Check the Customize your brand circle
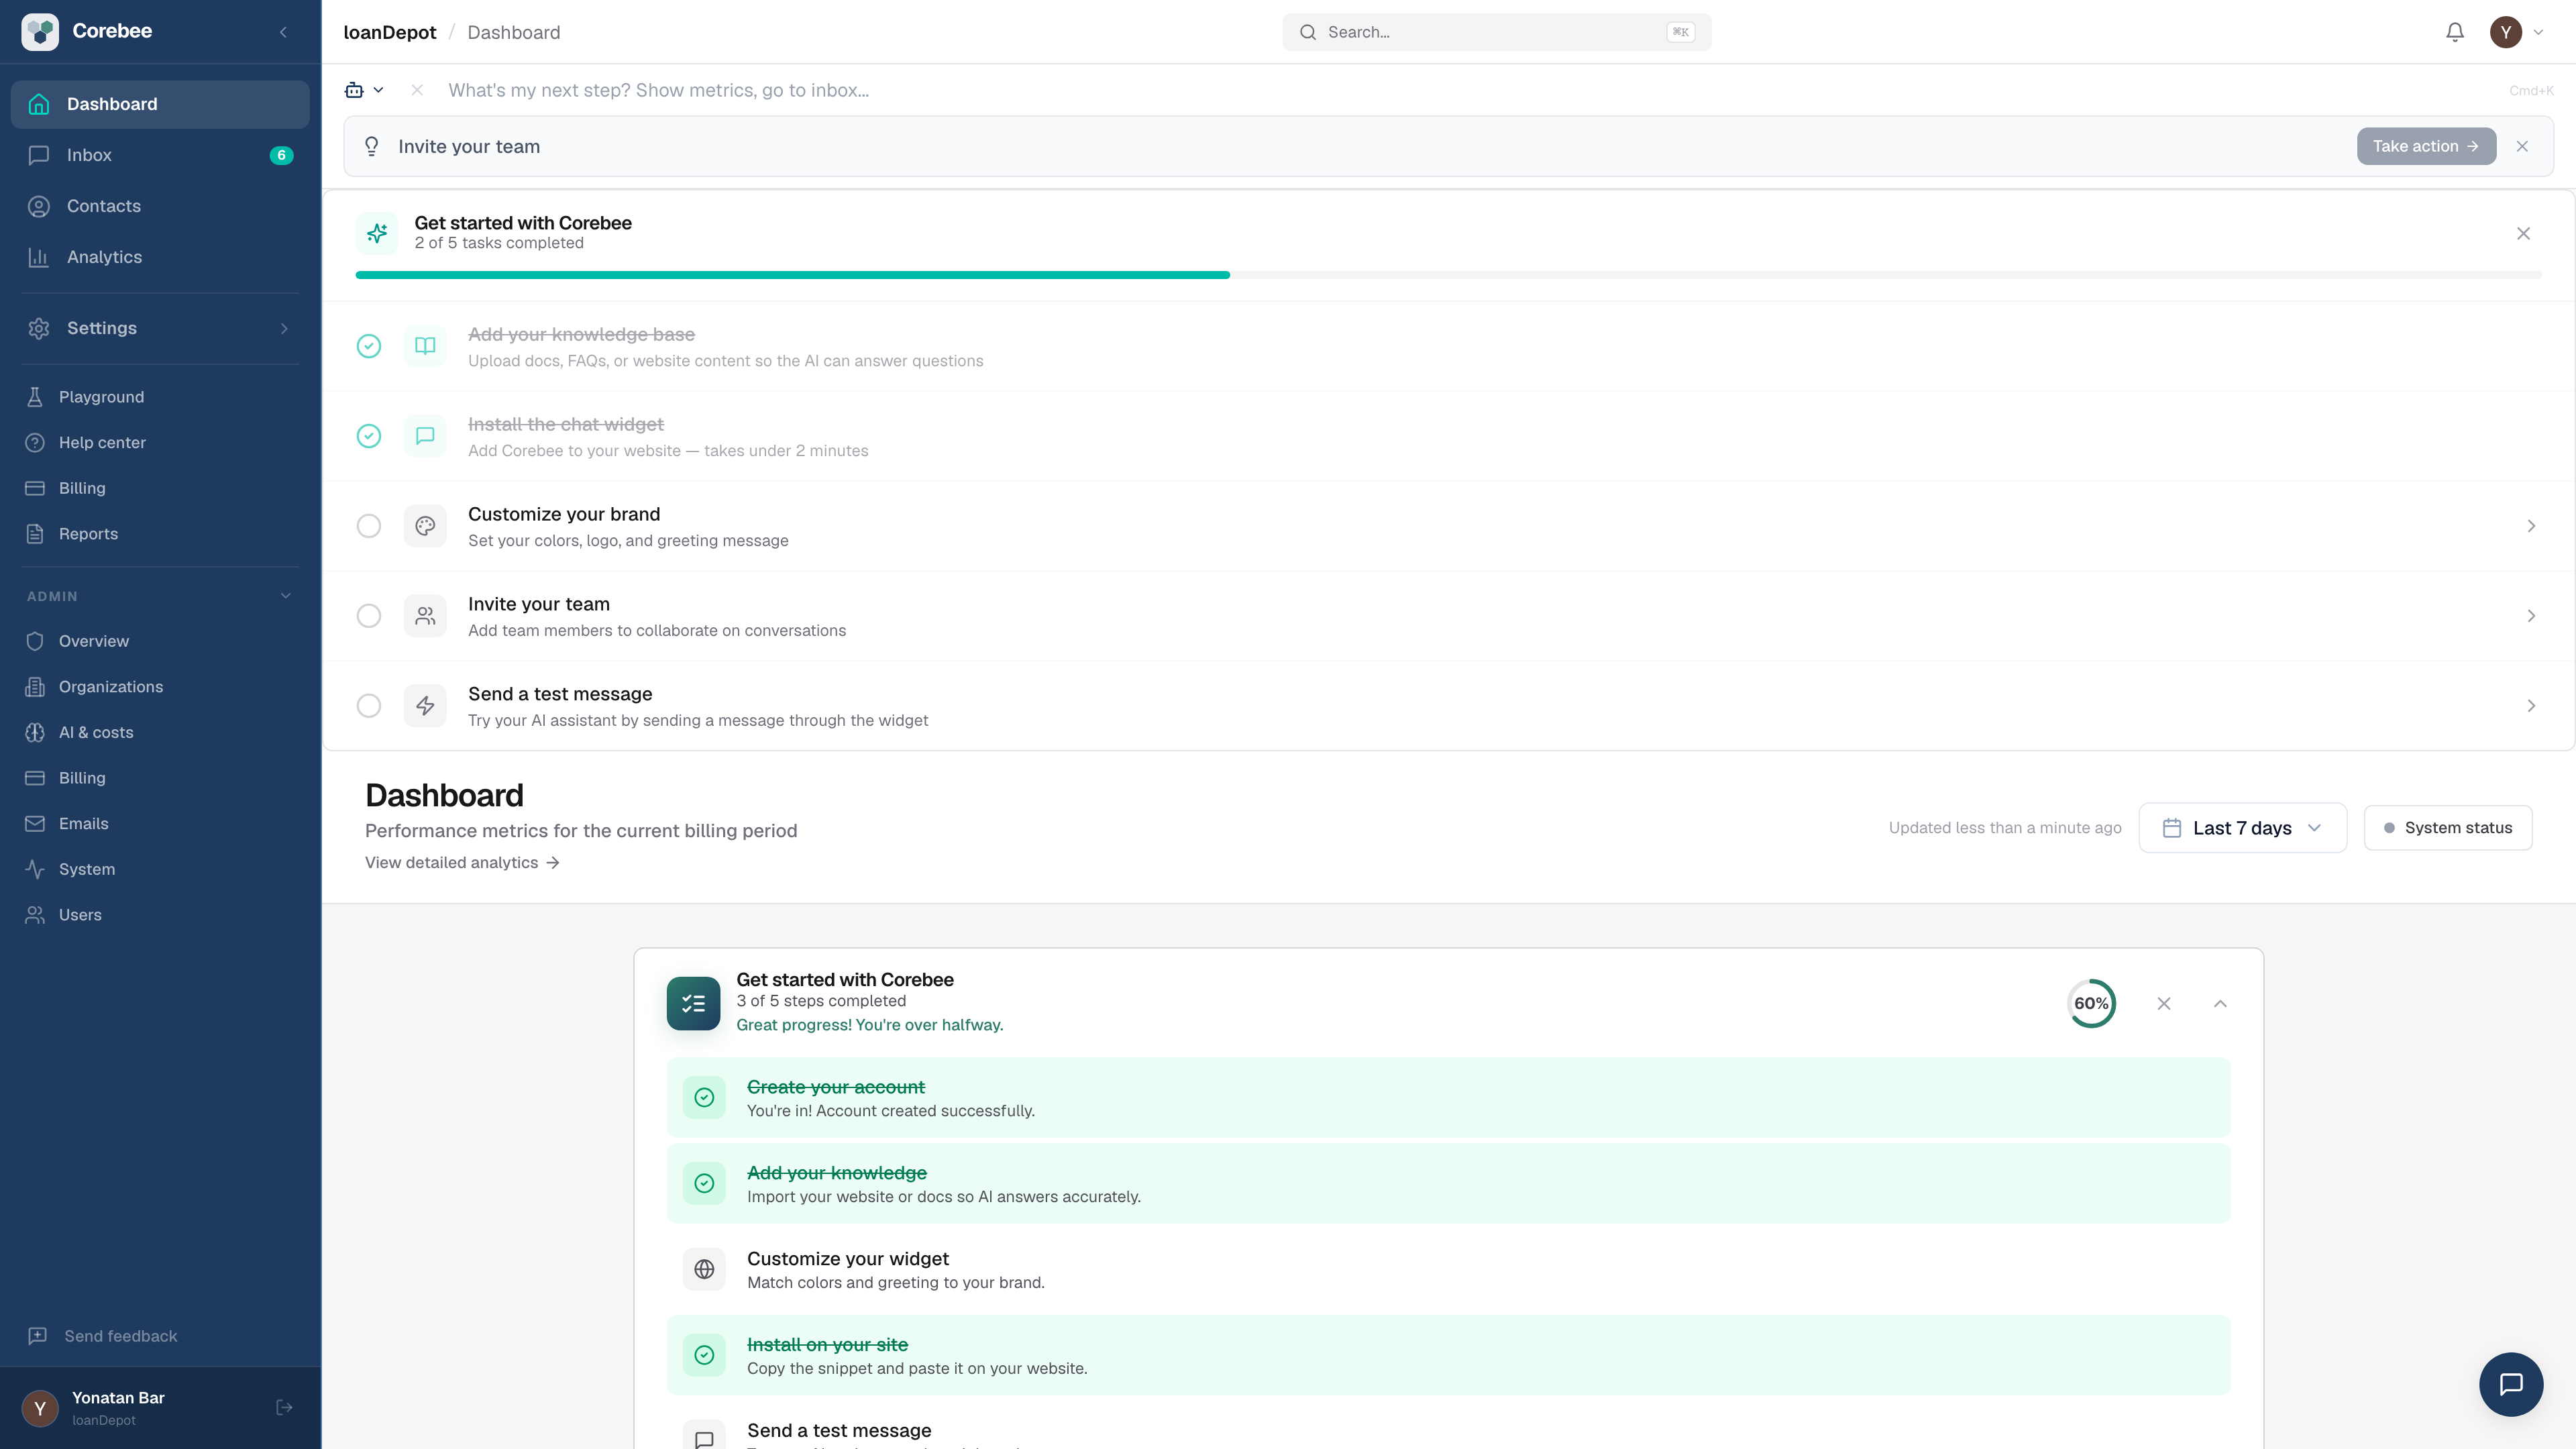This screenshot has width=2576, height=1449. coord(369,526)
